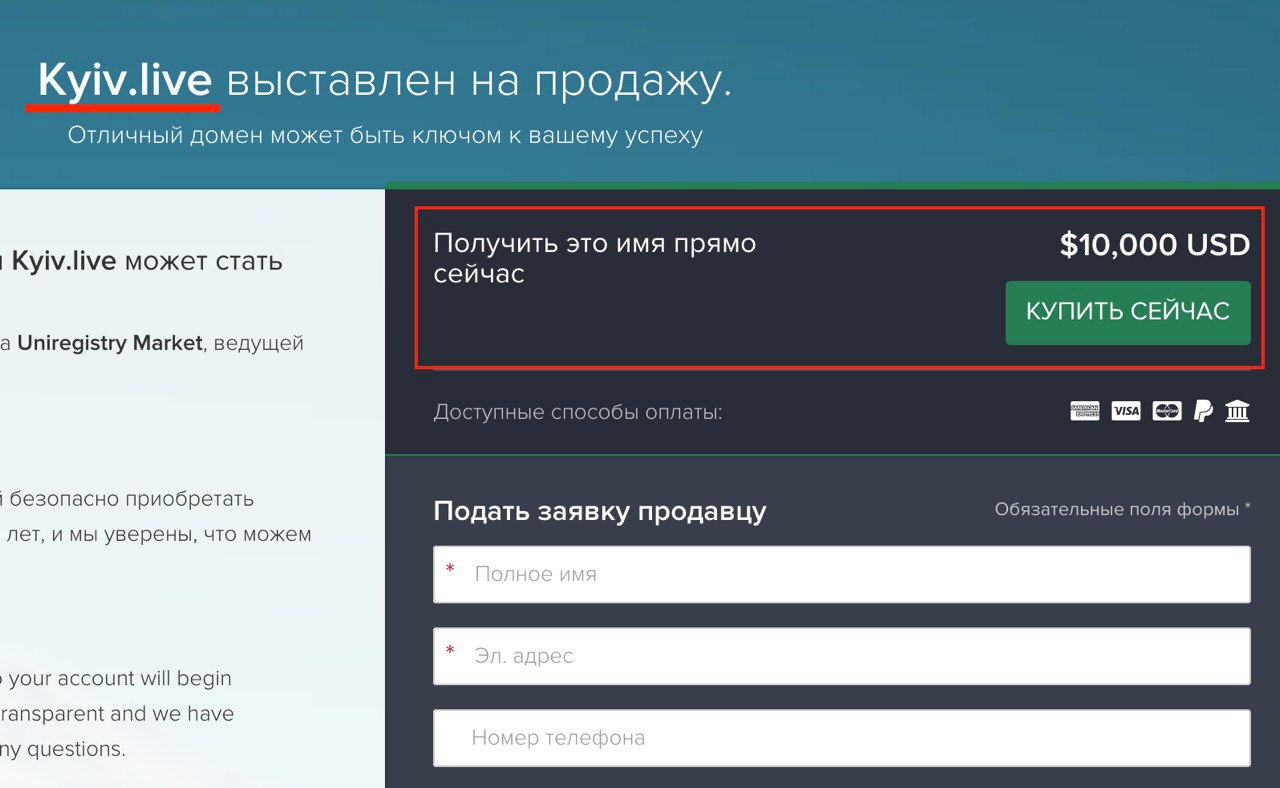1280x788 pixels.
Task: Click the Uniregistry Market text
Action: click(x=110, y=343)
